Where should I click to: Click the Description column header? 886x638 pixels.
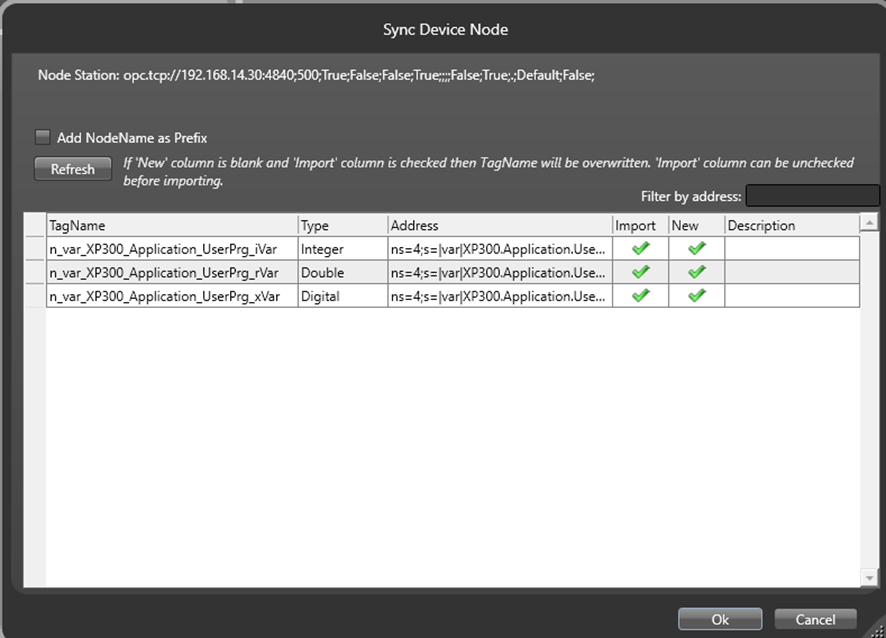tap(790, 226)
